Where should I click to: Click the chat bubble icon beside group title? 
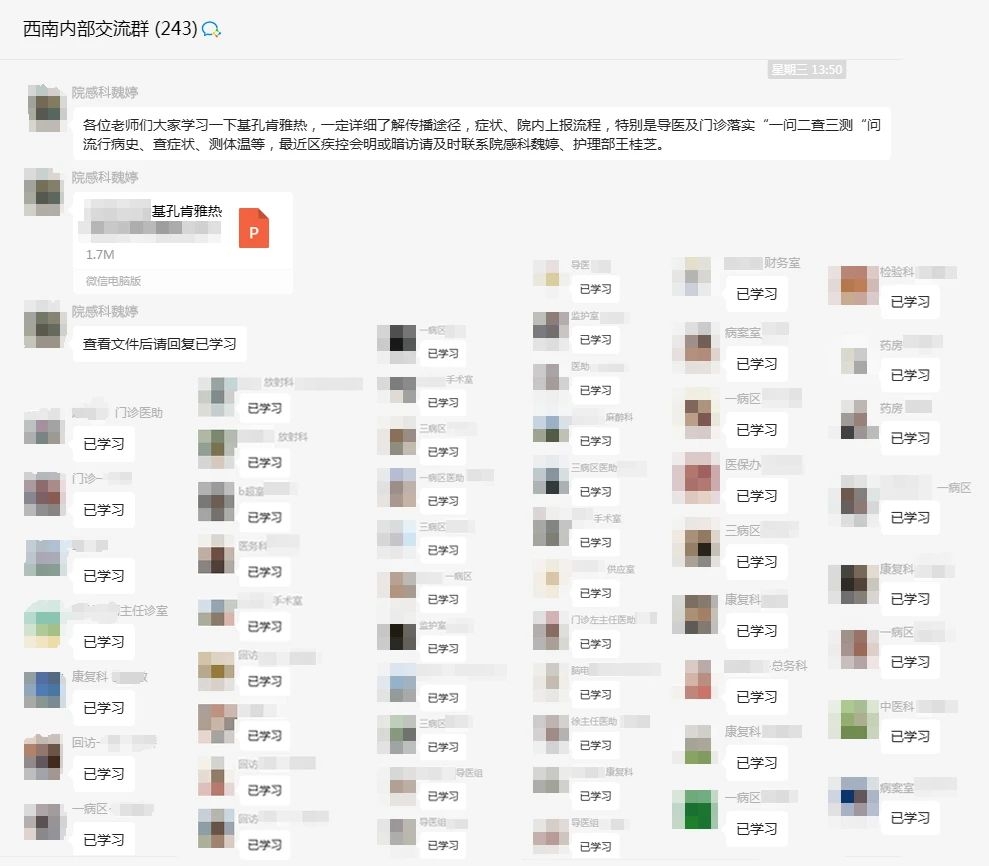pyautogui.click(x=211, y=30)
